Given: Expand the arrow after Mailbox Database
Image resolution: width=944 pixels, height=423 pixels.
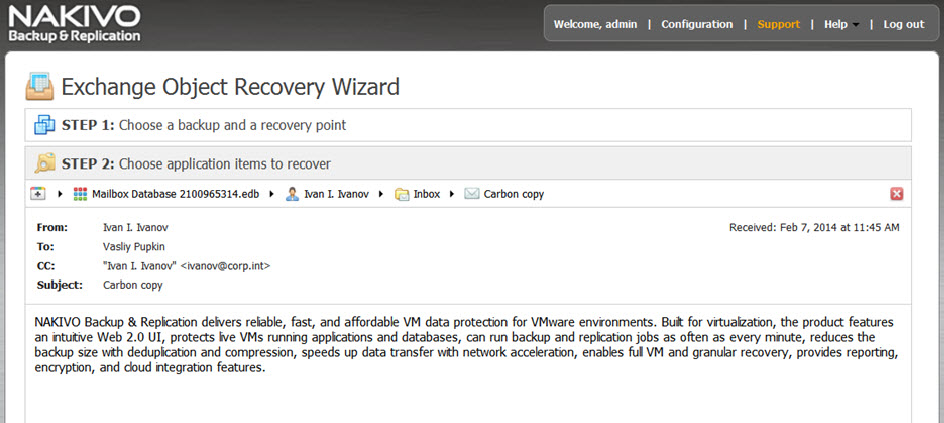Looking at the screenshot, I should 272,194.
